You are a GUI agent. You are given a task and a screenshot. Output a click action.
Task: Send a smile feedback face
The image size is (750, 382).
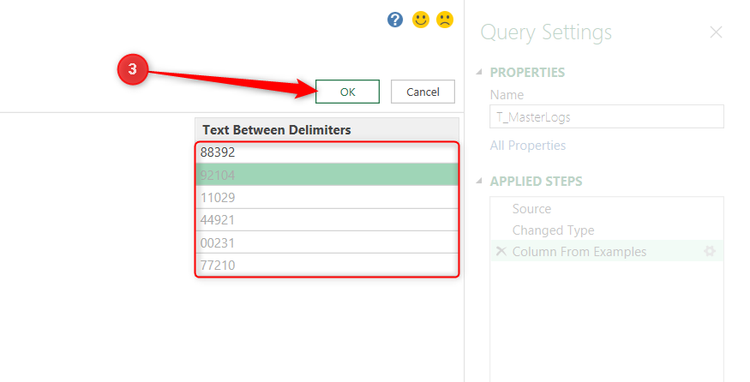click(420, 20)
